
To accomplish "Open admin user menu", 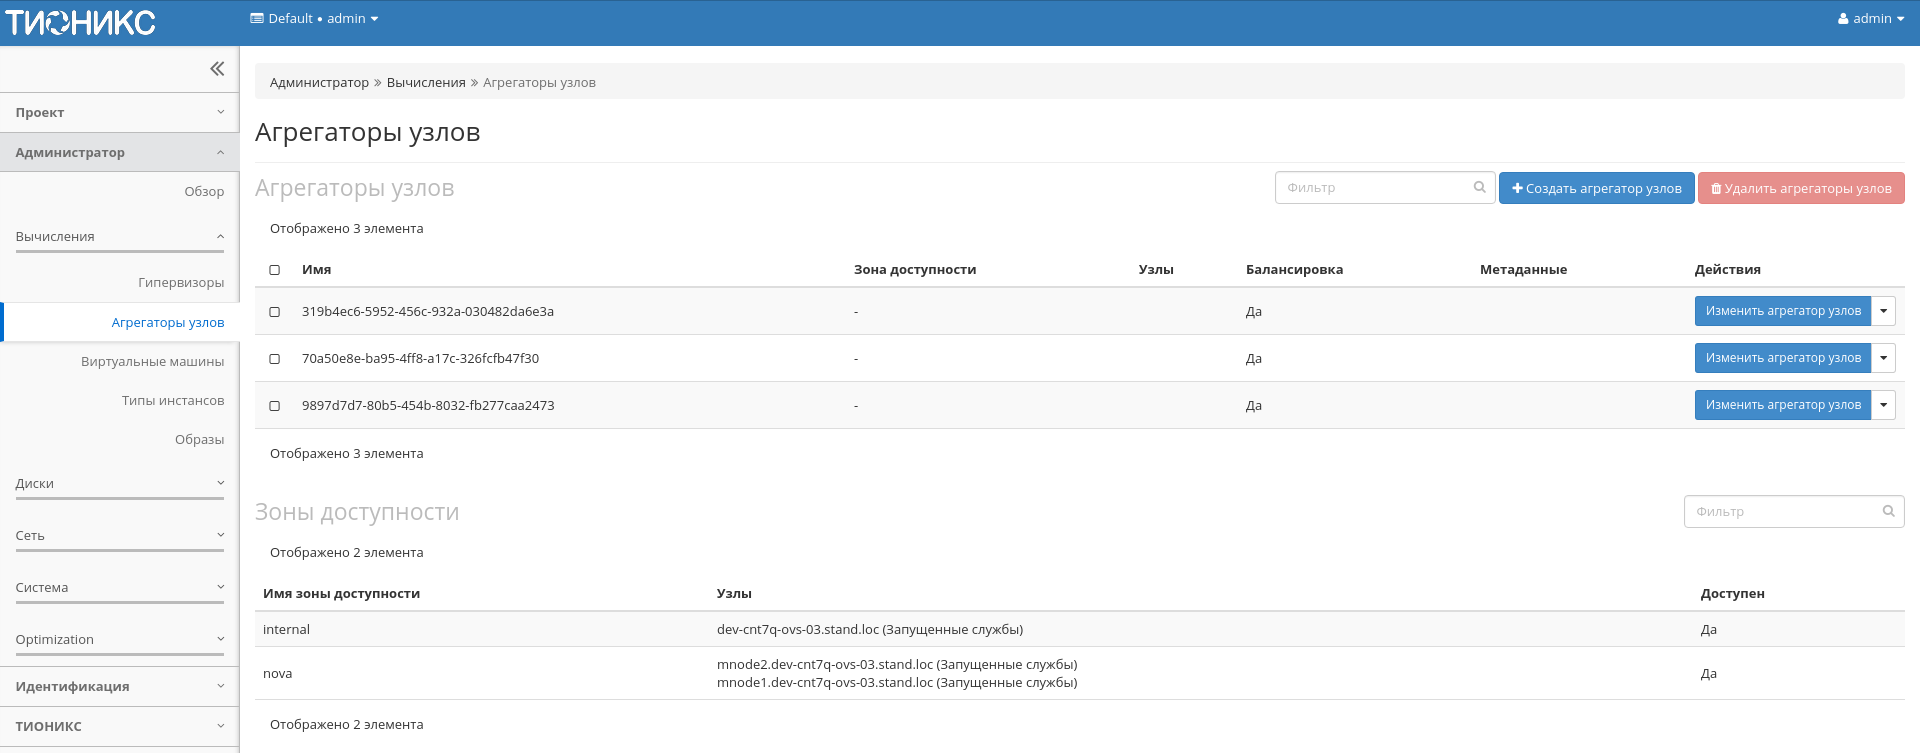I will pyautogui.click(x=1870, y=19).
